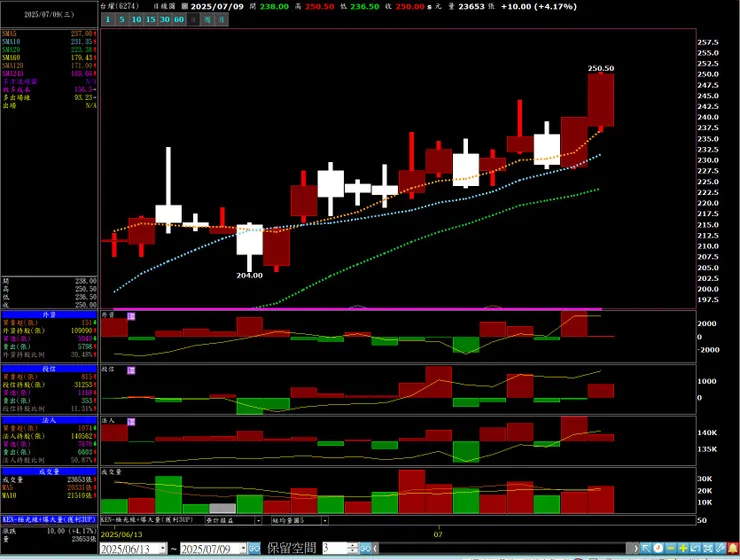Choose the 30-minute timeframe
This screenshot has height=560, width=740.
pos(165,19)
